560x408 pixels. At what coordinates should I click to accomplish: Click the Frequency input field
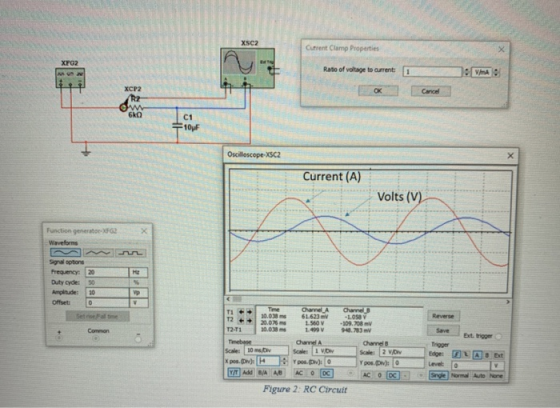(x=107, y=272)
